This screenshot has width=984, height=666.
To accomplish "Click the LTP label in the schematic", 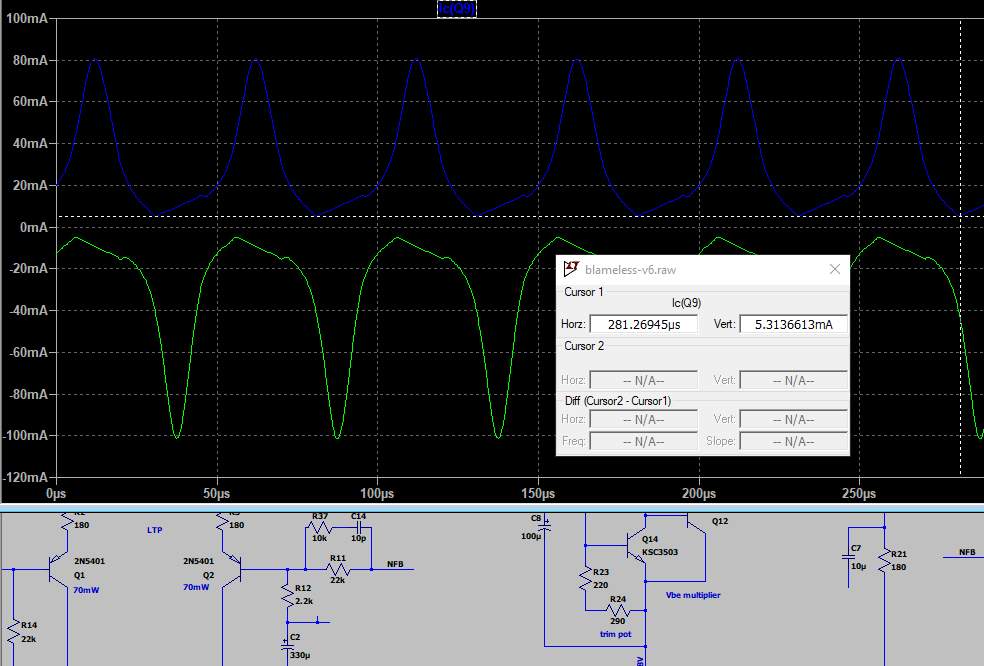I will [x=155, y=530].
